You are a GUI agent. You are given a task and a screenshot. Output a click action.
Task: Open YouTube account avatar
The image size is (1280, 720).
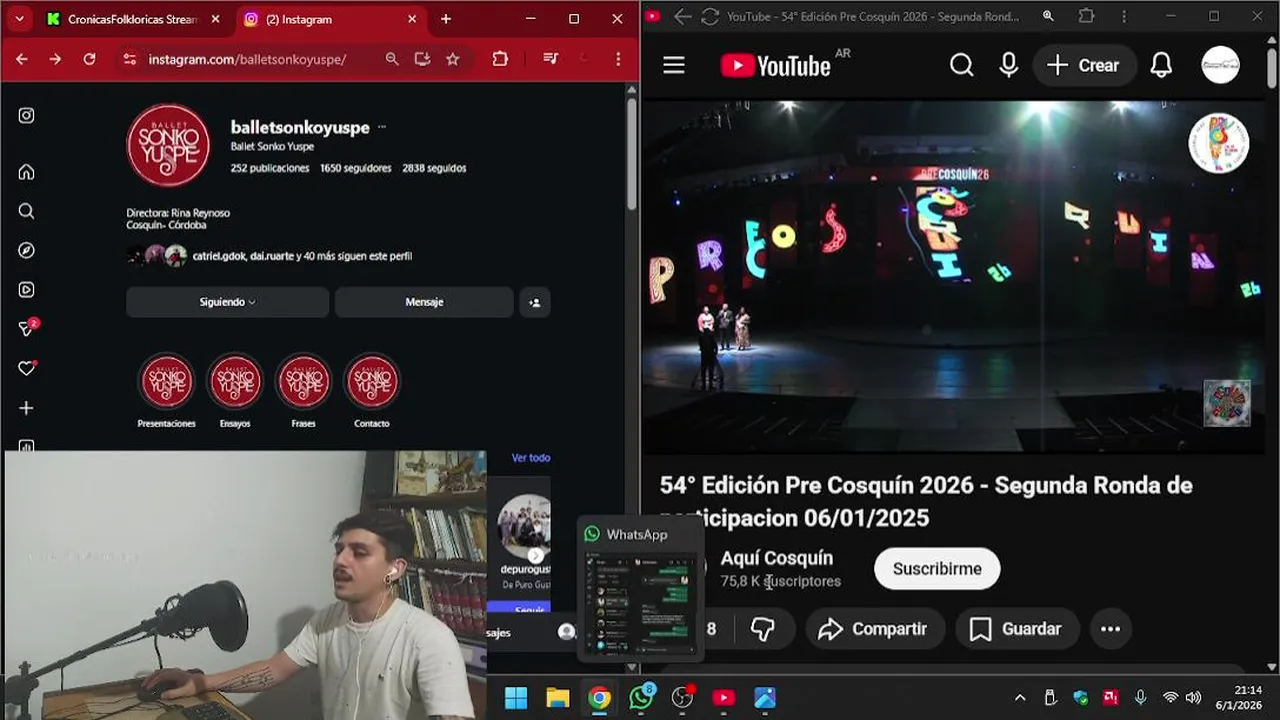[x=1220, y=65]
